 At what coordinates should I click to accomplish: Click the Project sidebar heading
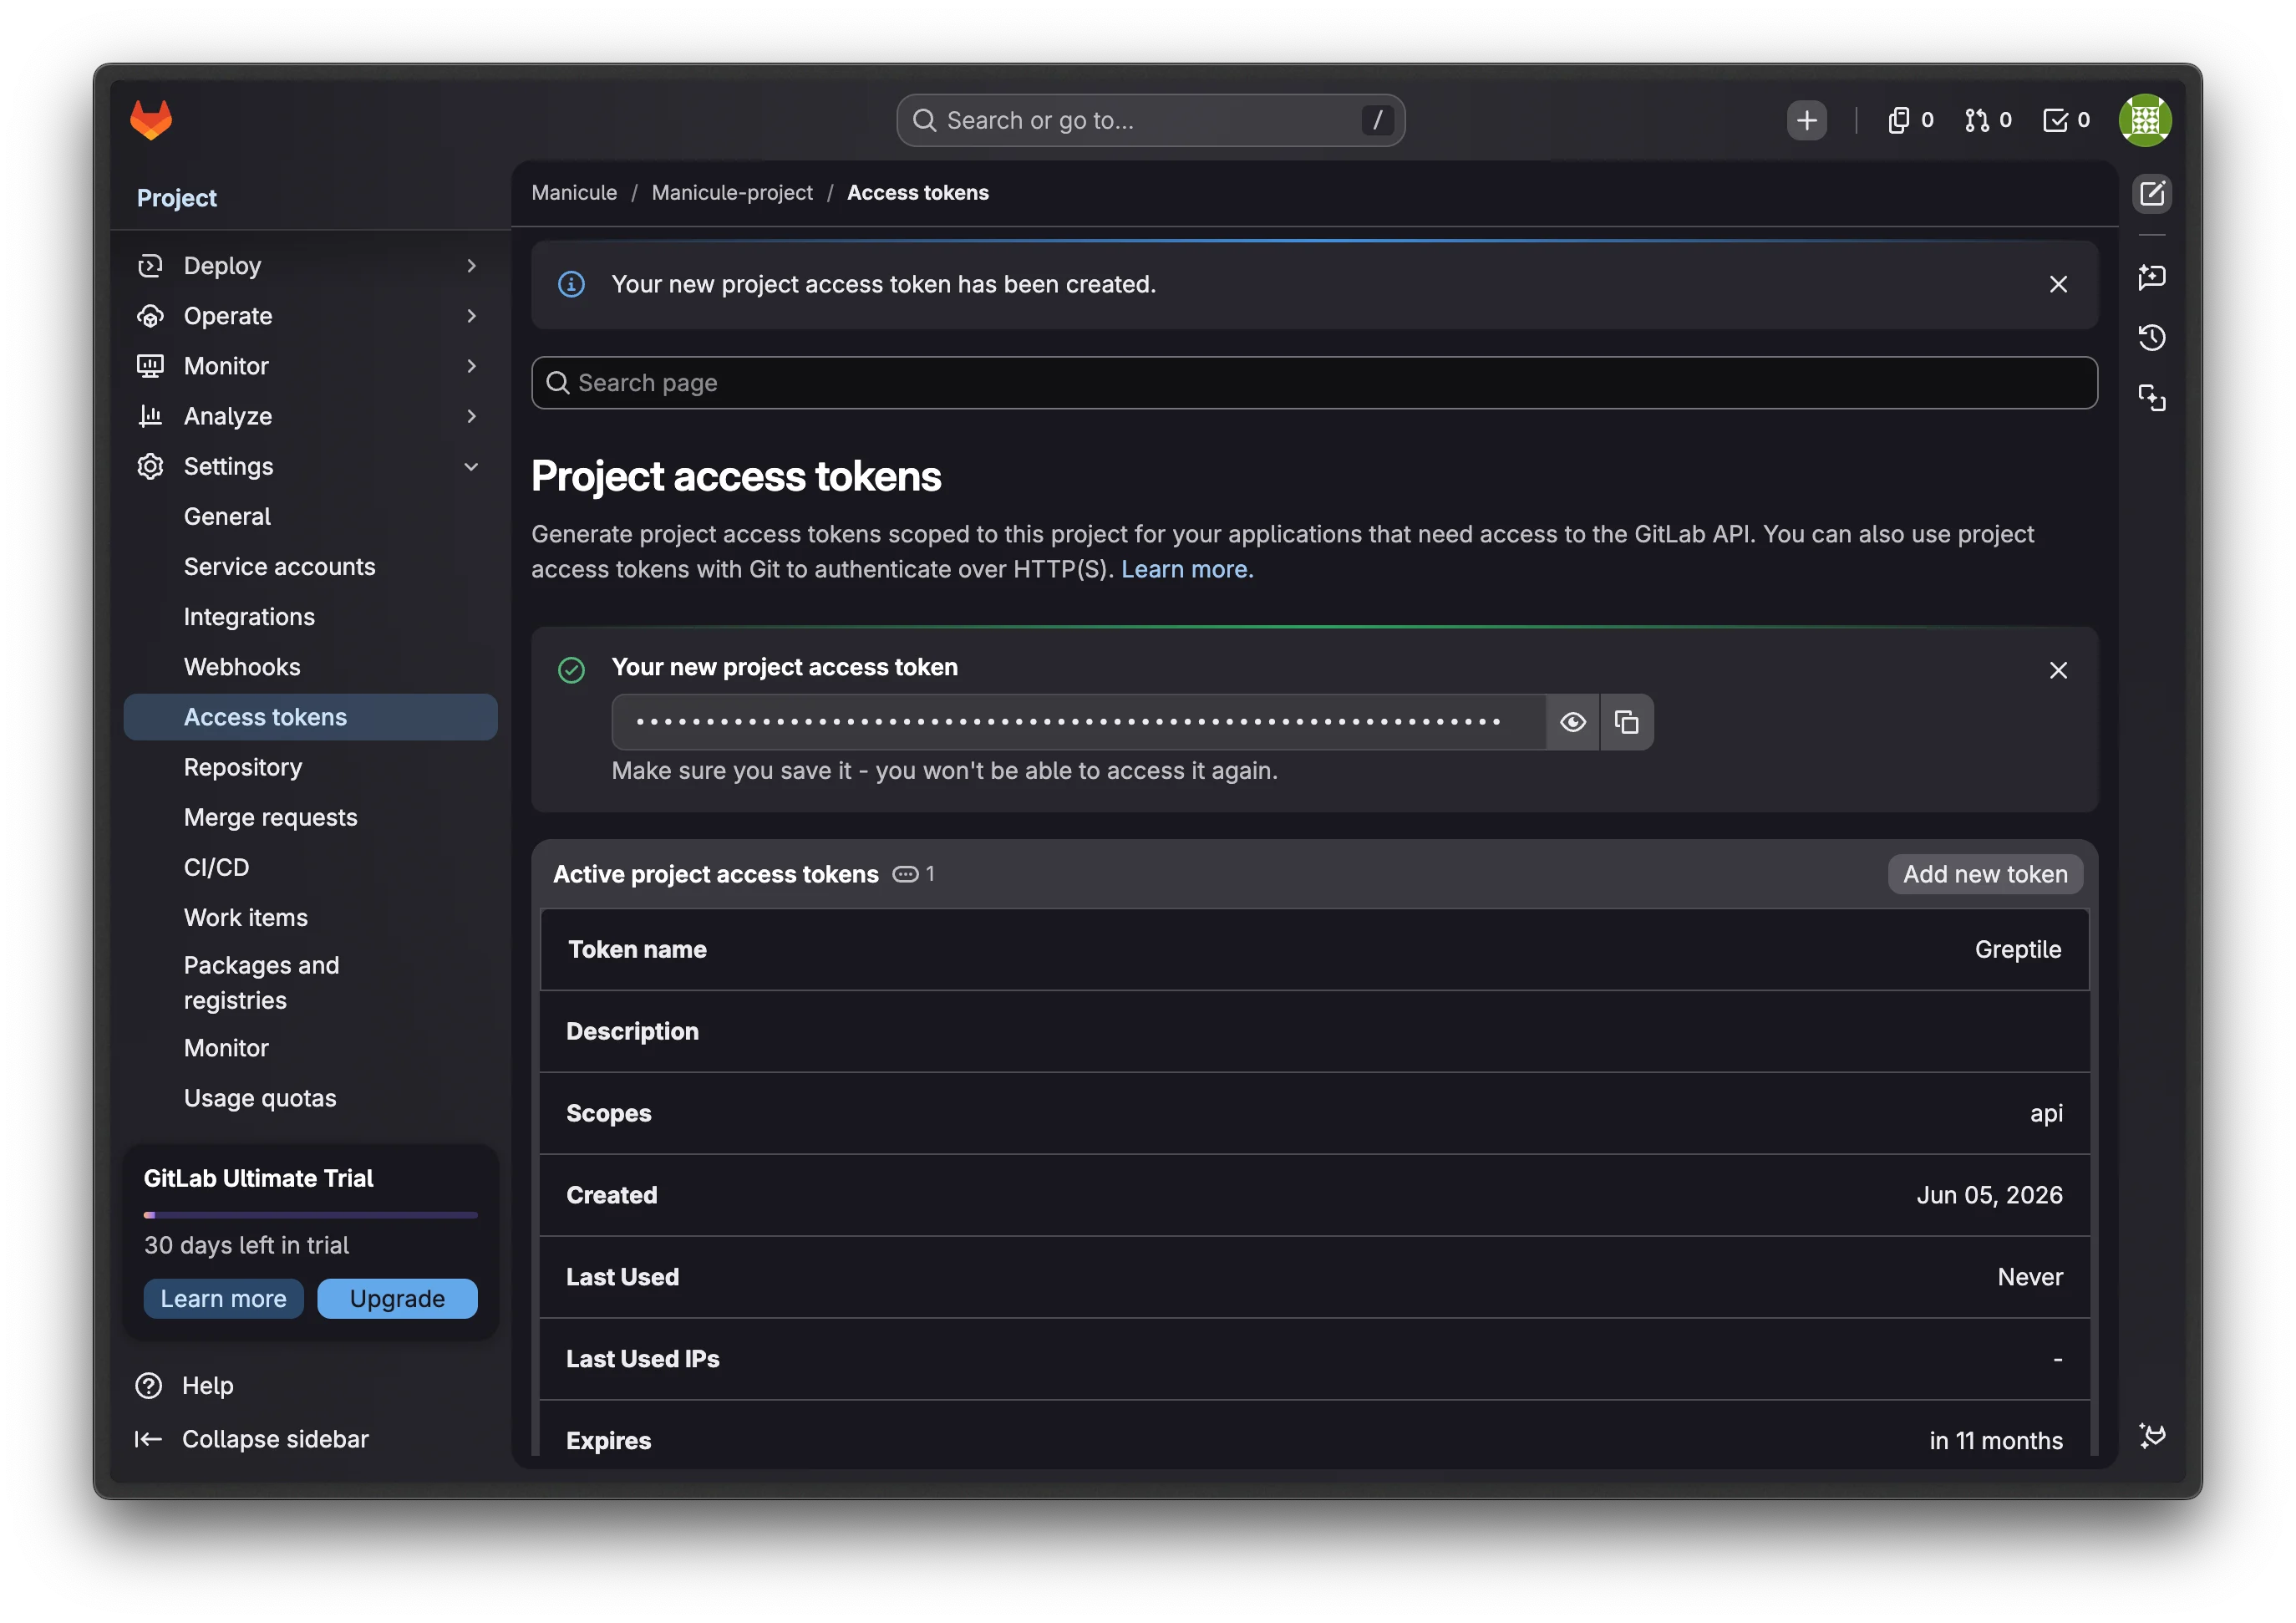pos(176,198)
